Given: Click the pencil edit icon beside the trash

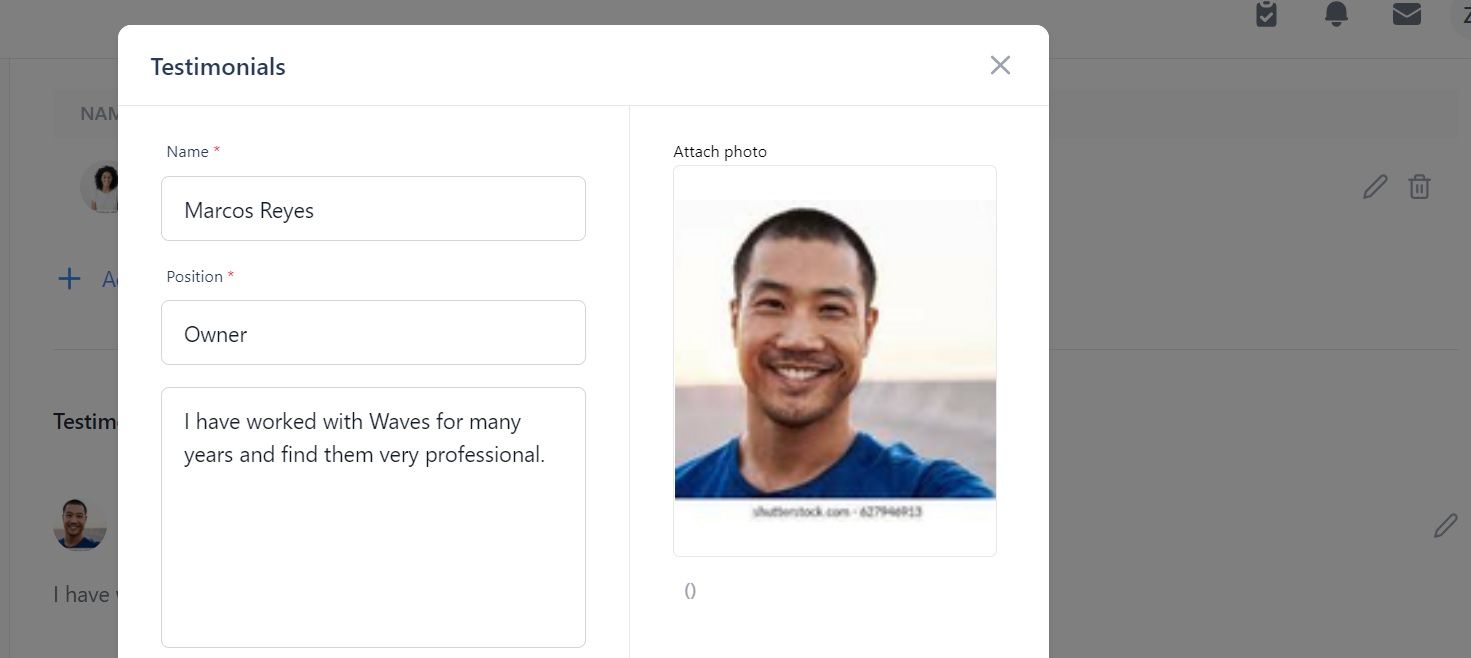Looking at the screenshot, I should (x=1375, y=186).
